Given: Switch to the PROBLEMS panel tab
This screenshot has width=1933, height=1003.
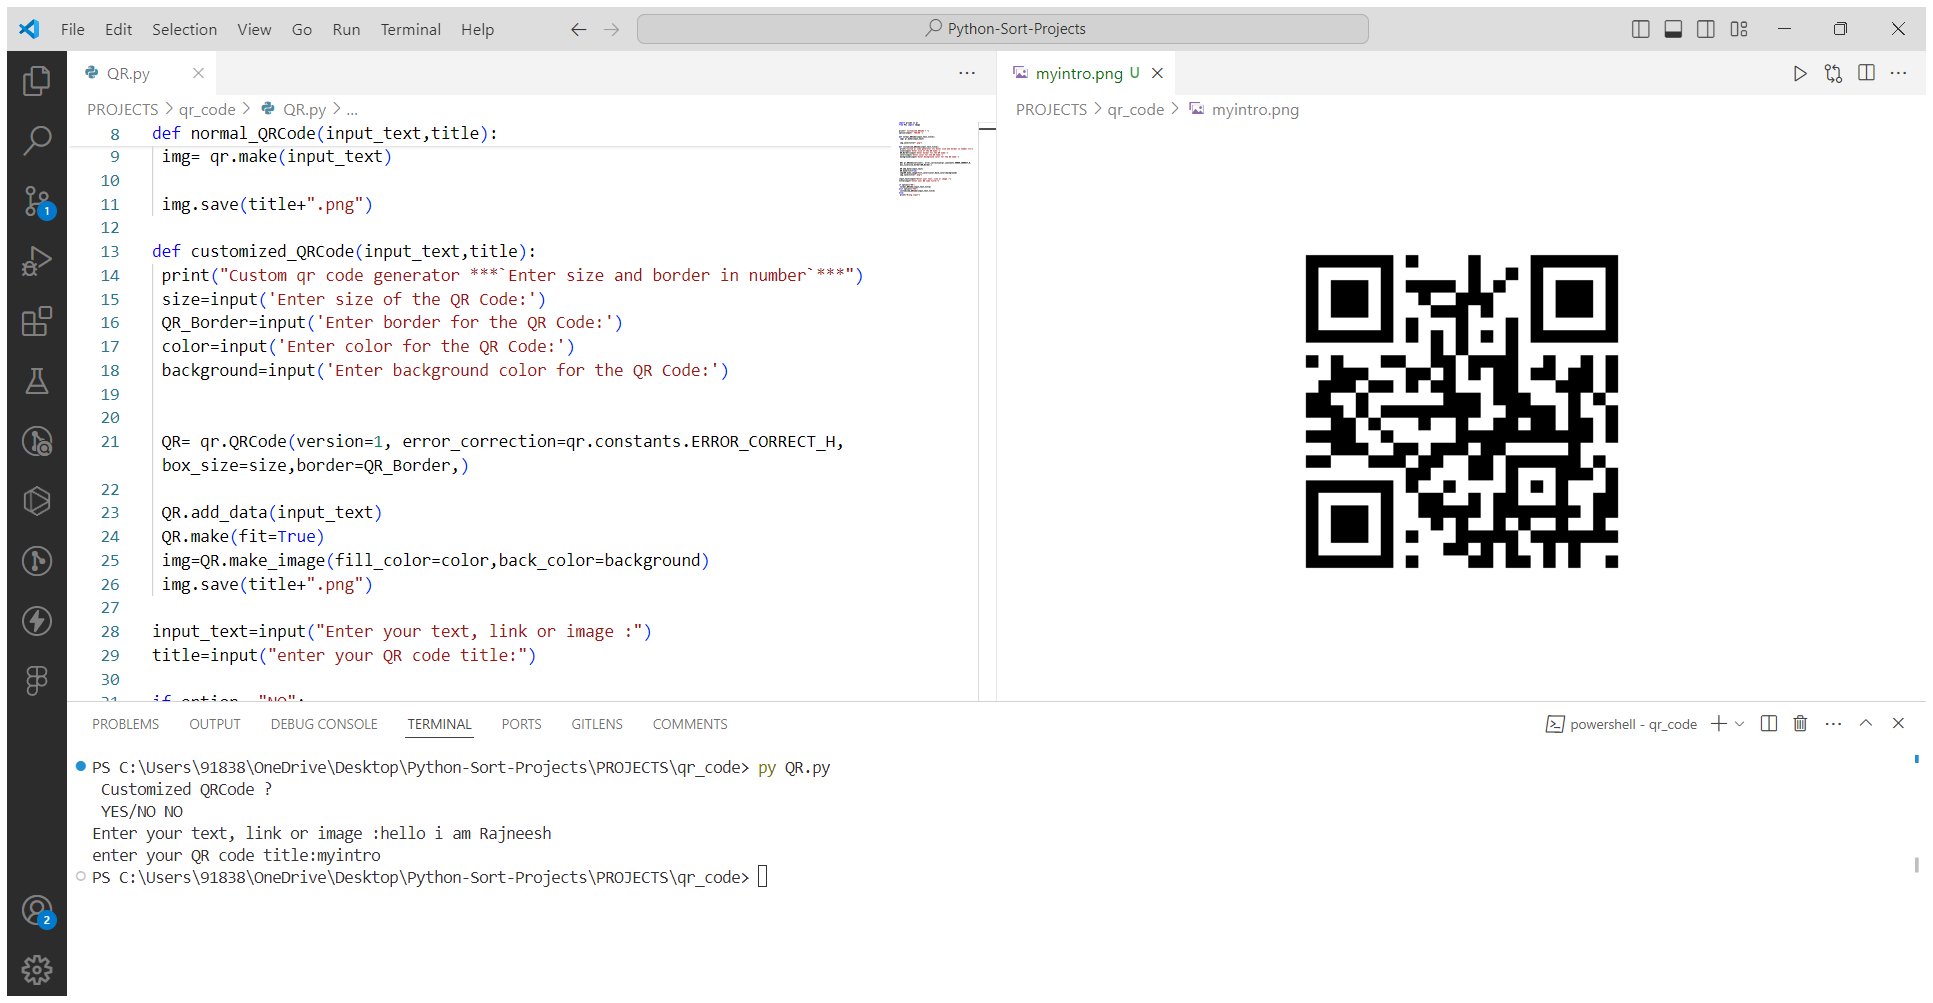Looking at the screenshot, I should tap(125, 724).
